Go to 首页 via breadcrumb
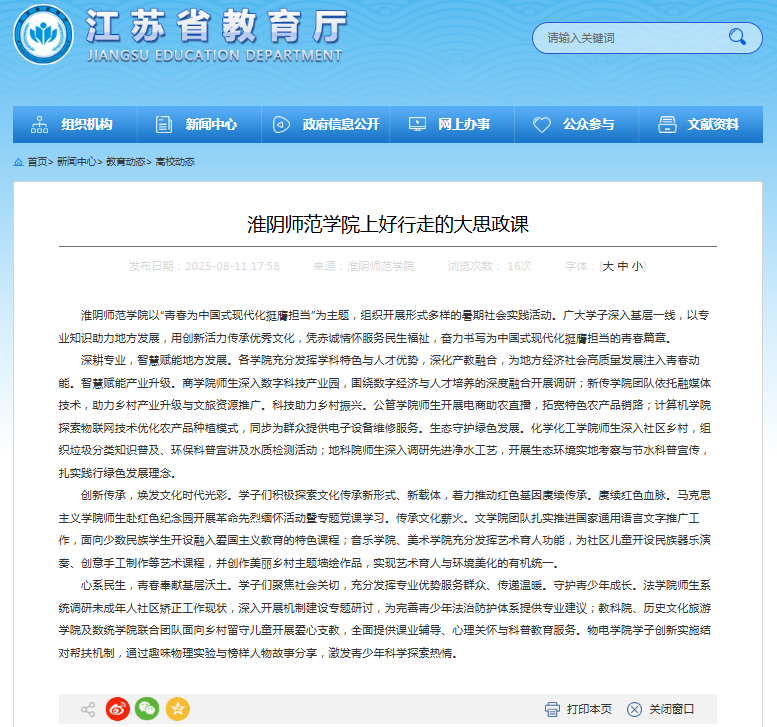Viewport: 777px width, 727px height. click(x=37, y=162)
